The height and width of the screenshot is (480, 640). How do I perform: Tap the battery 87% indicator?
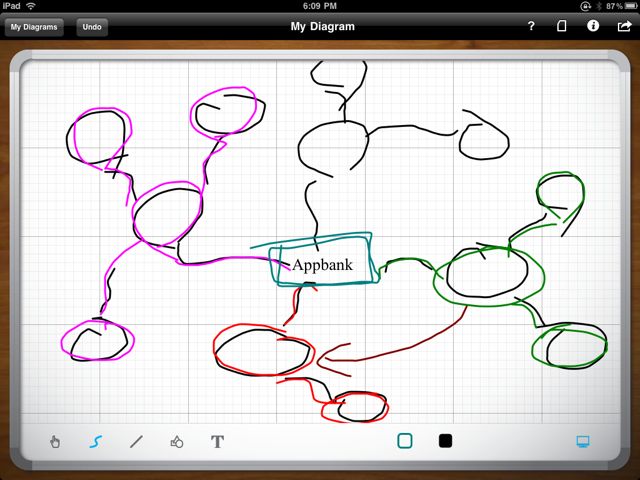[x=622, y=6]
